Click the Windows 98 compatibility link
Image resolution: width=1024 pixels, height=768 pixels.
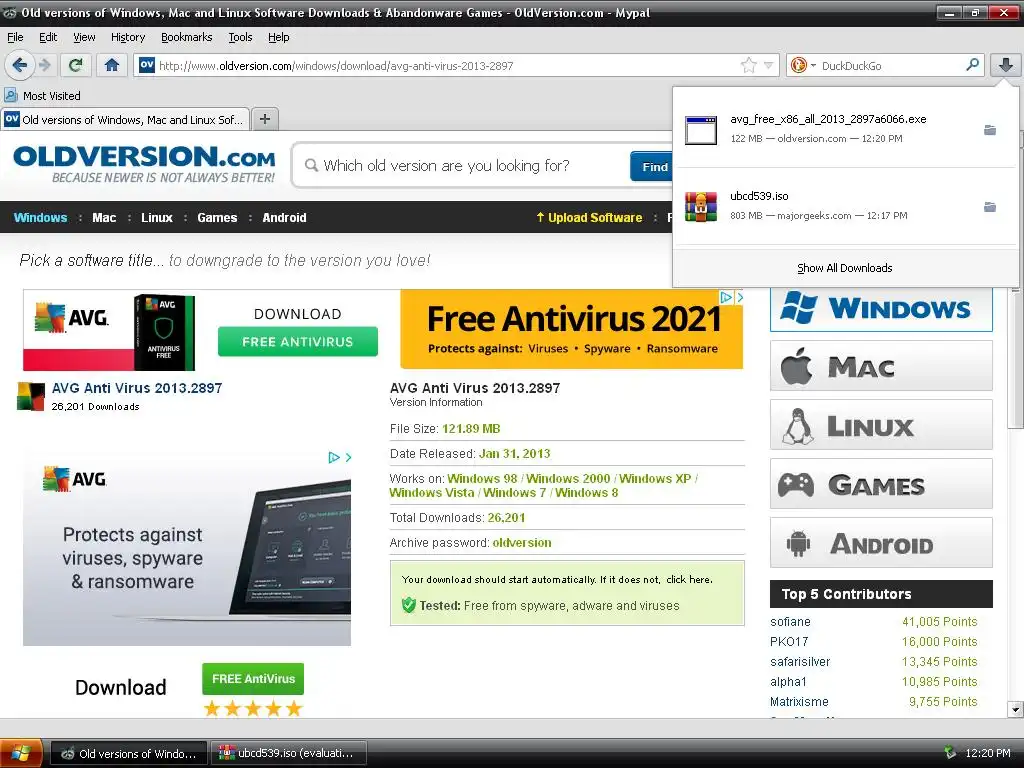[482, 479]
